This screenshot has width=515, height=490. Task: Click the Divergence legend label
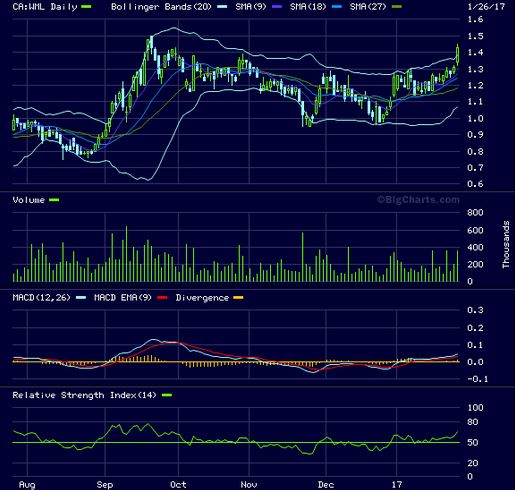202,298
